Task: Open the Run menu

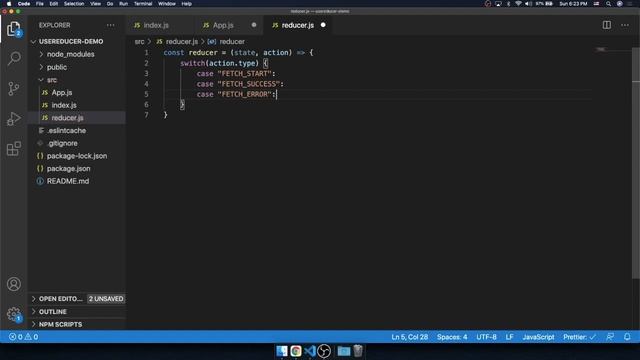Action: tap(124, 4)
